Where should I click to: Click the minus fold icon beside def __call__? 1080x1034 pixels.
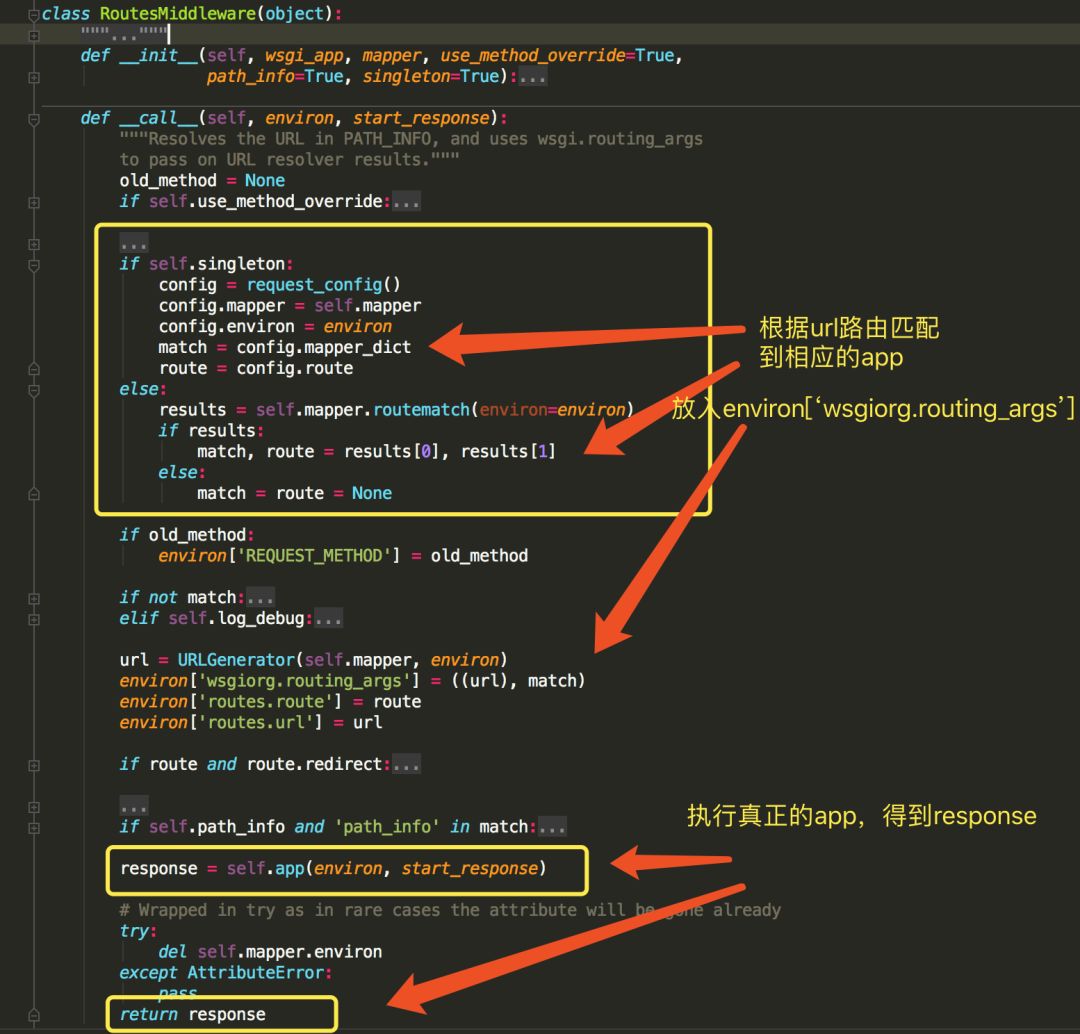33,118
